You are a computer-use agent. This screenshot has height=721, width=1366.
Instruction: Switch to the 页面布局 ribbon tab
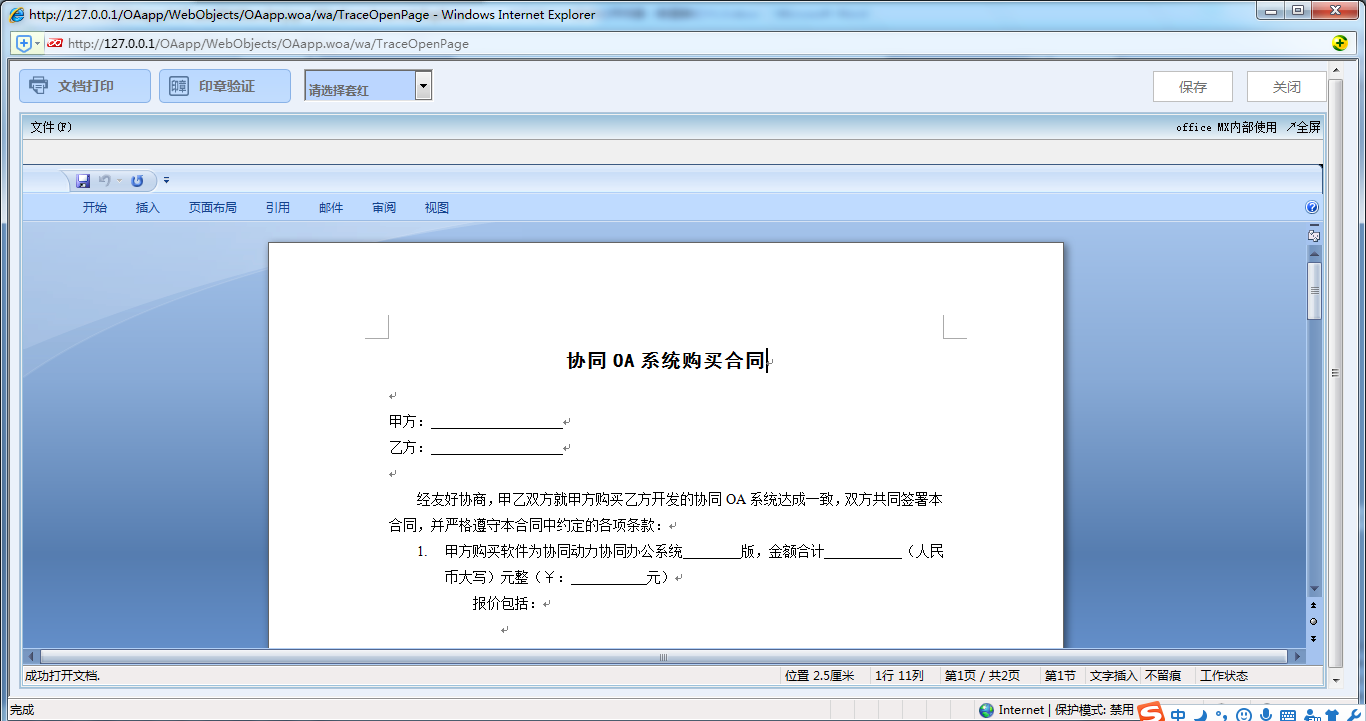pyautogui.click(x=212, y=207)
